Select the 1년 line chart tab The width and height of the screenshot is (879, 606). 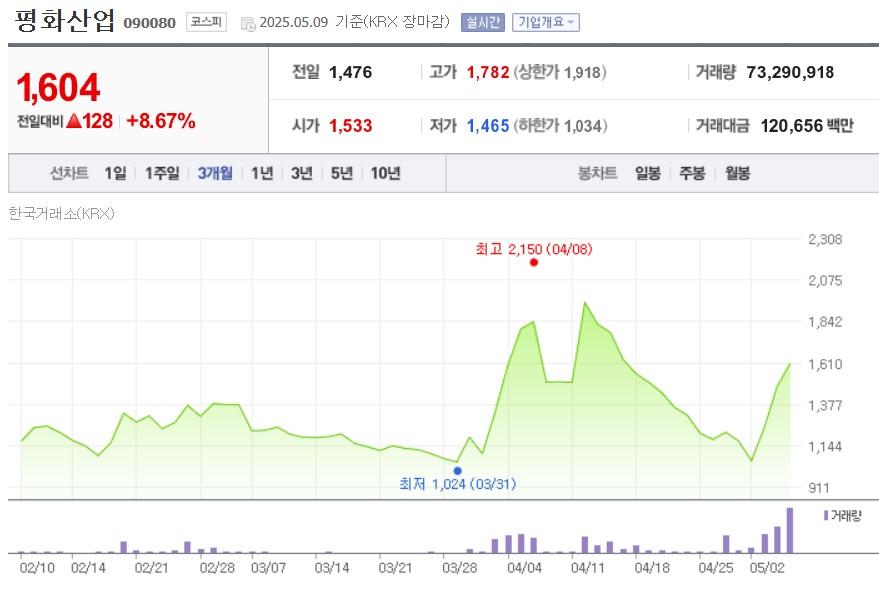[262, 173]
